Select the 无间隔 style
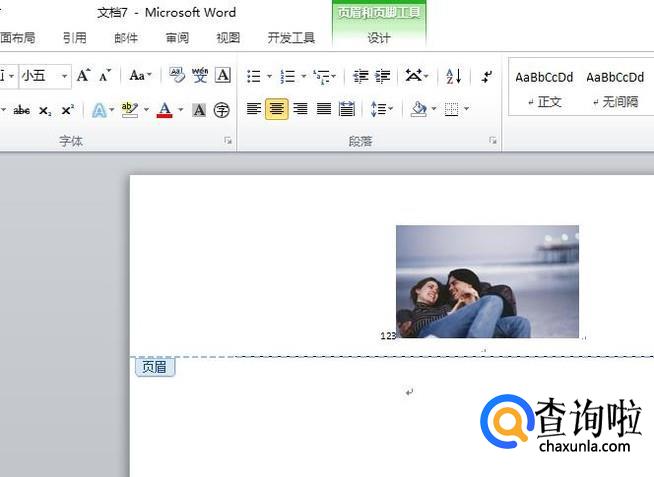This screenshot has height=477, width=654. (615, 89)
